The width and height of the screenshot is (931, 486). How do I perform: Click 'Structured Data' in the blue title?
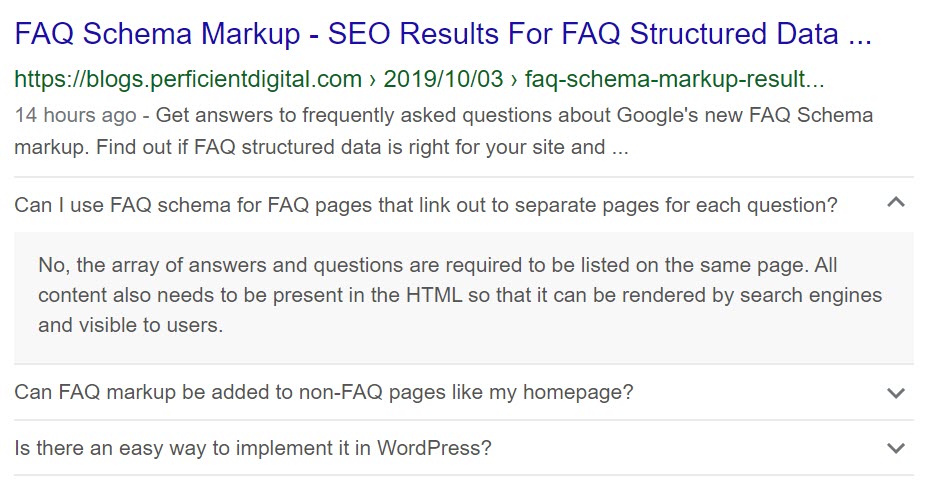tap(734, 34)
